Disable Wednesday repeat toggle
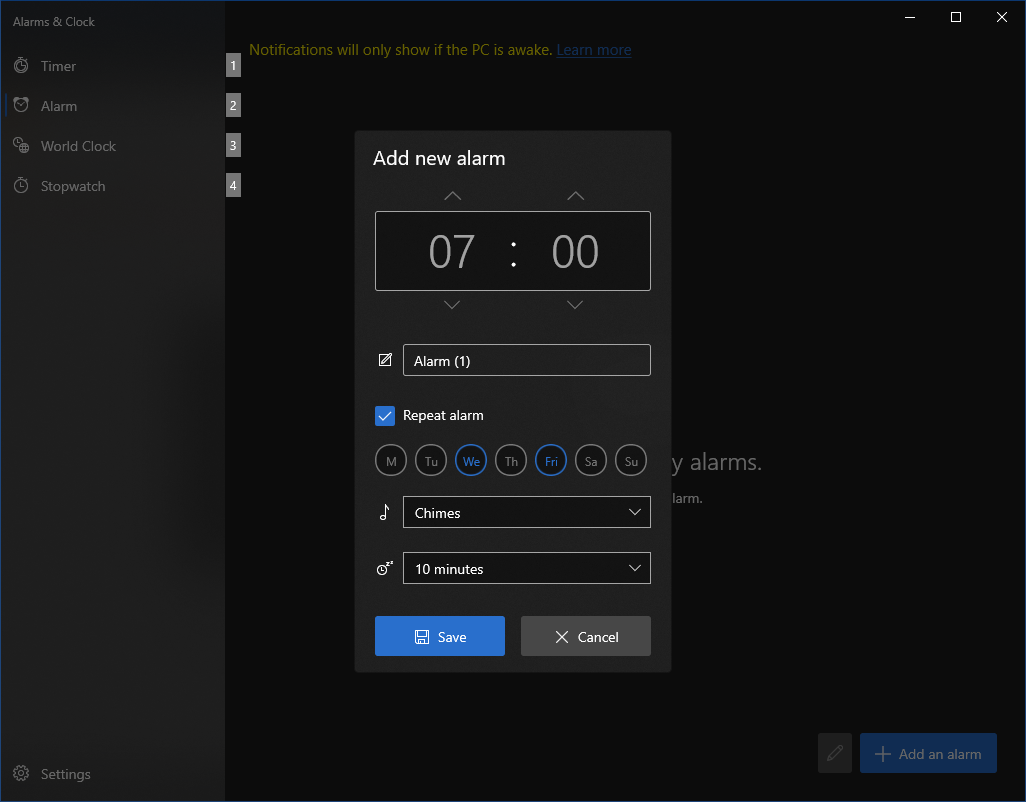1026x802 pixels. (x=471, y=460)
